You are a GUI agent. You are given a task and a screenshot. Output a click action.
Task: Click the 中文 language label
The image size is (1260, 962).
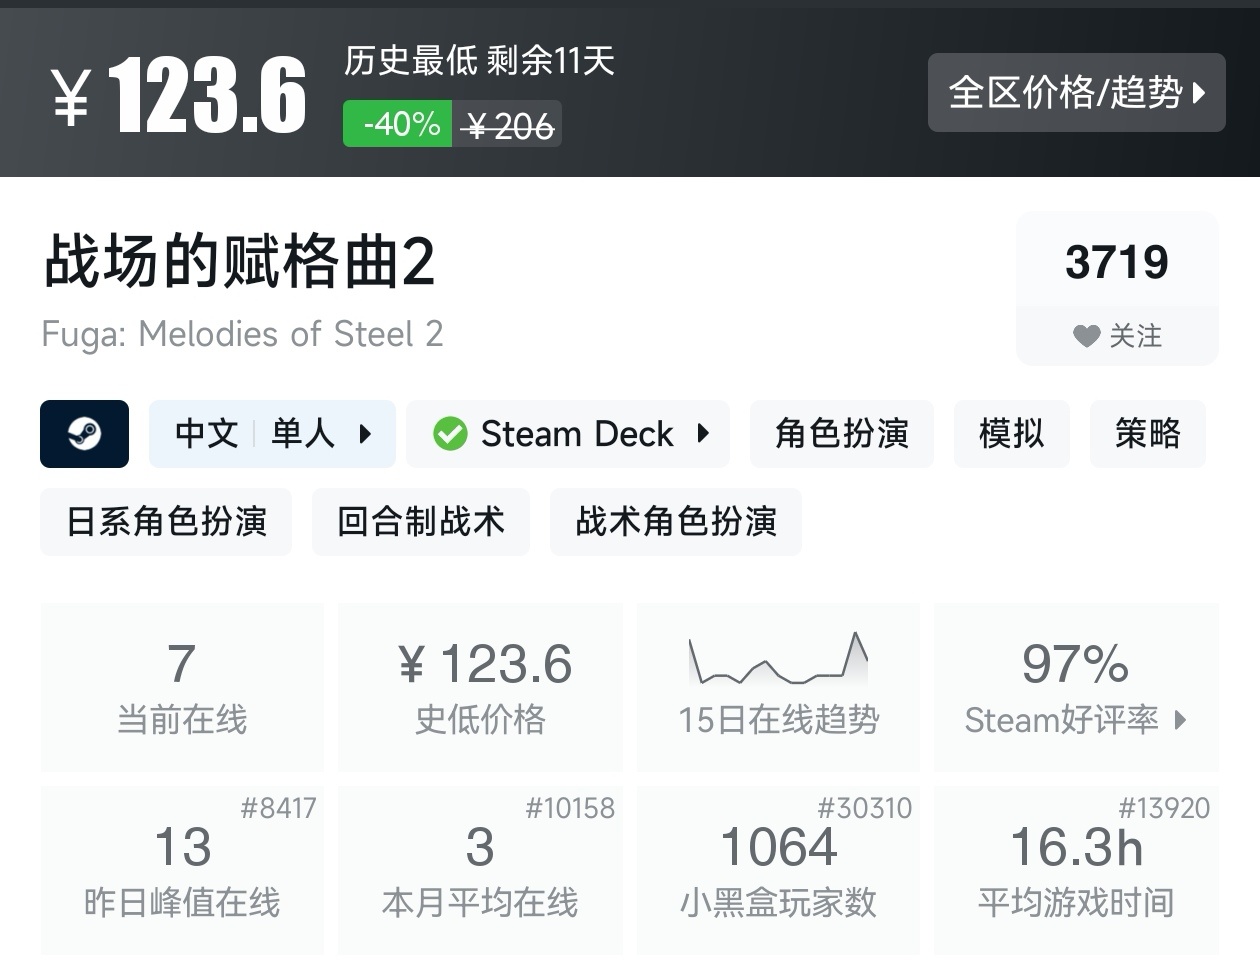click(207, 434)
